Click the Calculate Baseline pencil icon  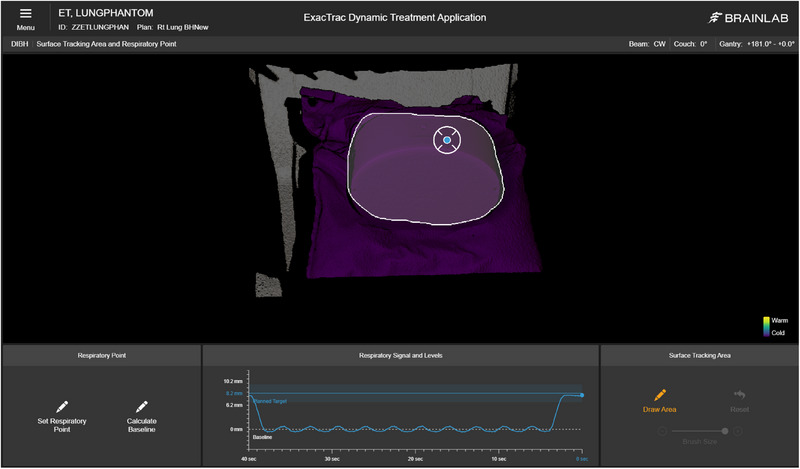[x=141, y=407]
